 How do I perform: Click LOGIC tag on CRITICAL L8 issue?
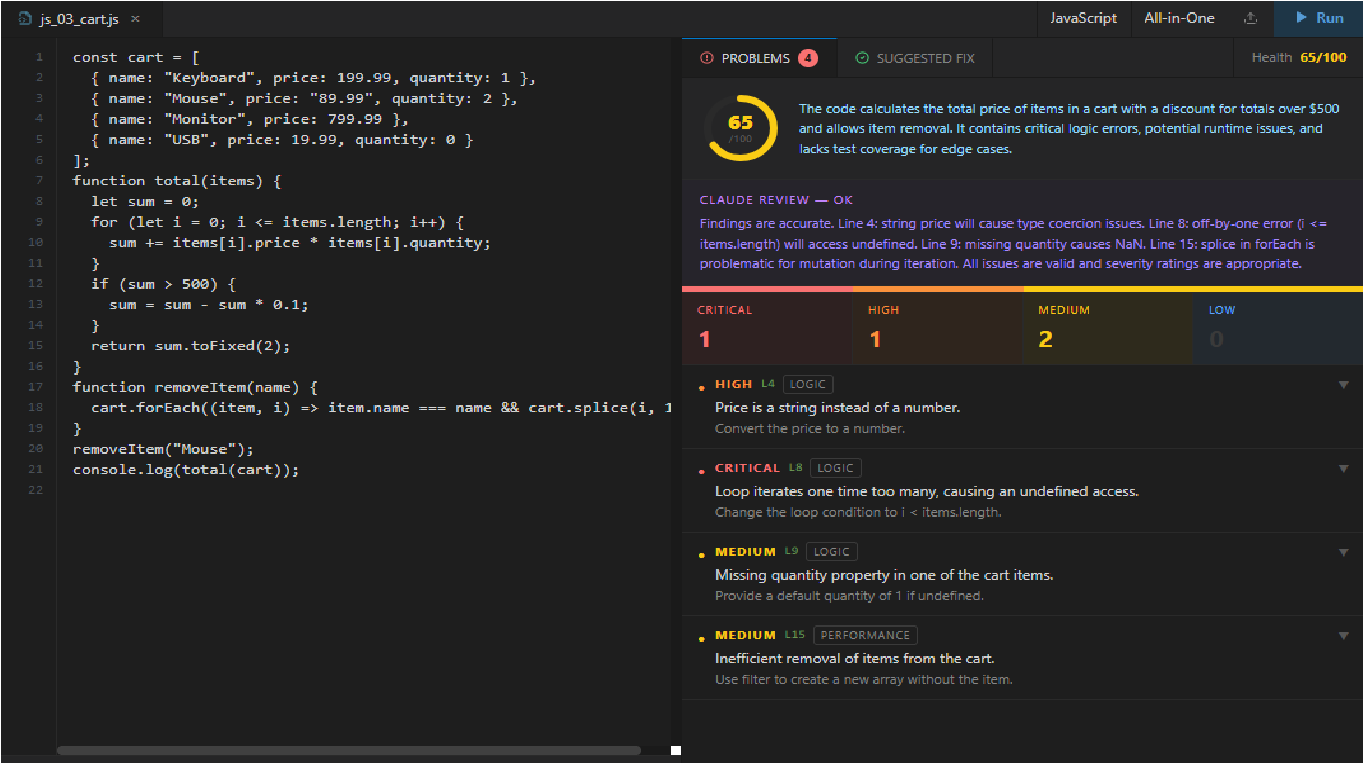click(x=836, y=468)
